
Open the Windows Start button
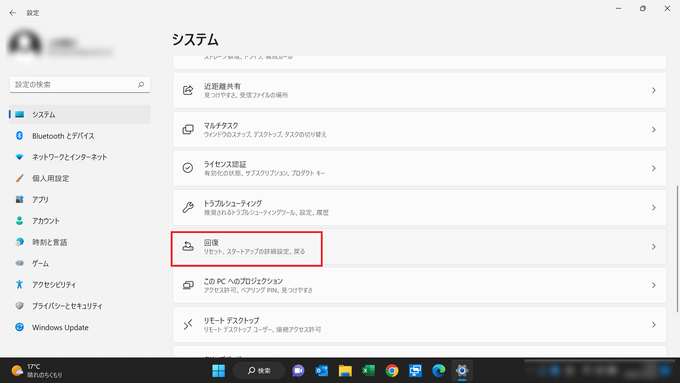pos(219,370)
